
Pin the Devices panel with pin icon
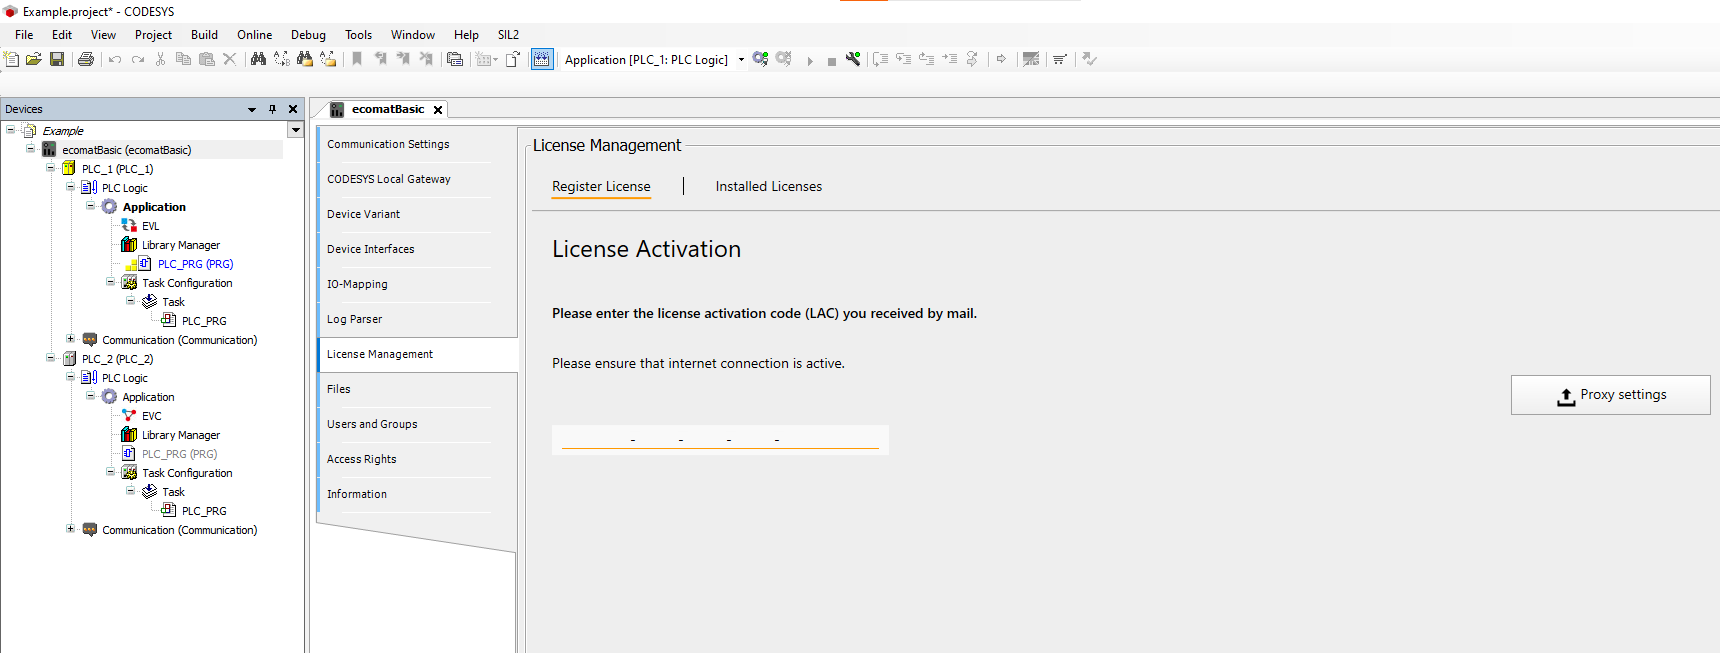point(272,109)
